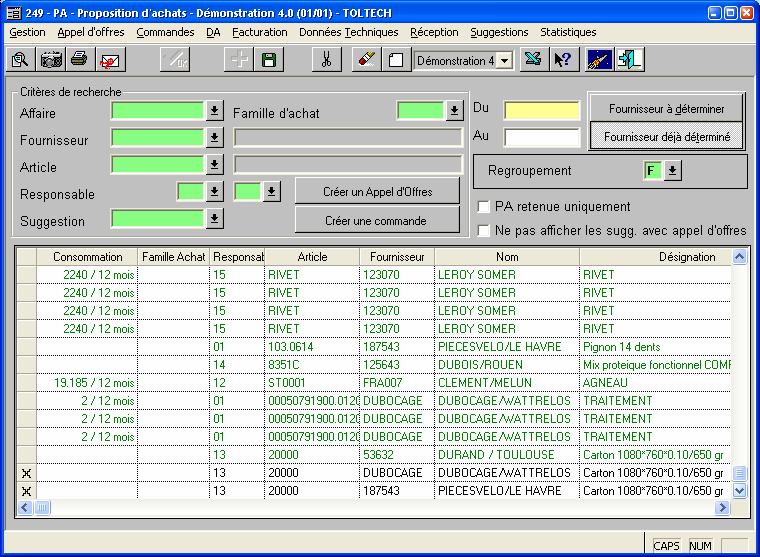Click the table scroll down arrow
This screenshot has height=557, width=760.
click(739, 491)
